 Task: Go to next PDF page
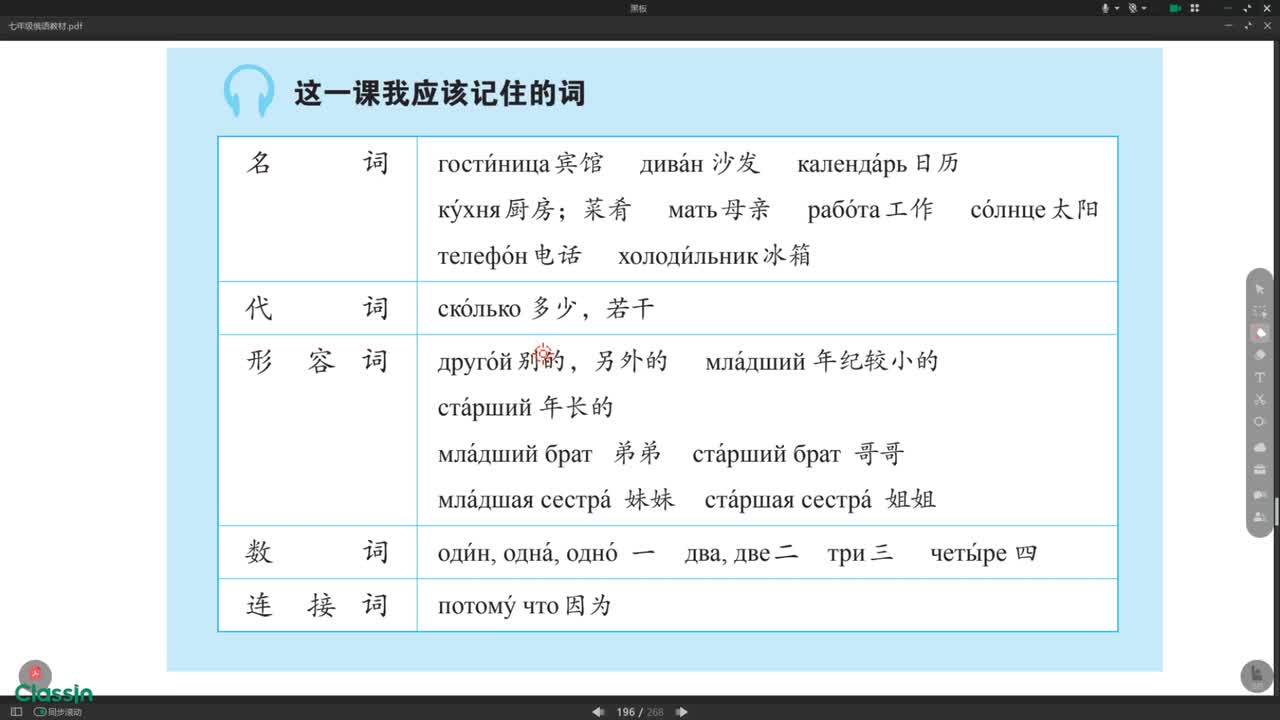click(x=682, y=712)
